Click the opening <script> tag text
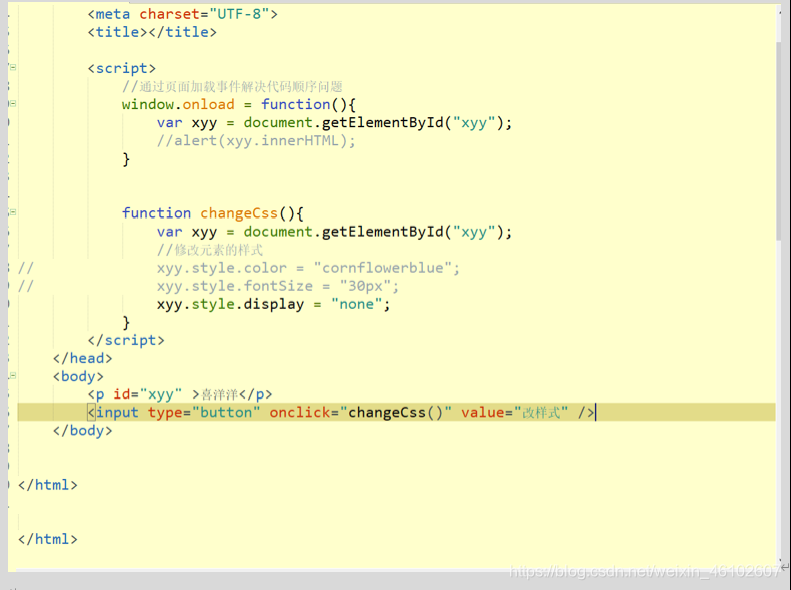The image size is (791, 590). click(x=122, y=69)
